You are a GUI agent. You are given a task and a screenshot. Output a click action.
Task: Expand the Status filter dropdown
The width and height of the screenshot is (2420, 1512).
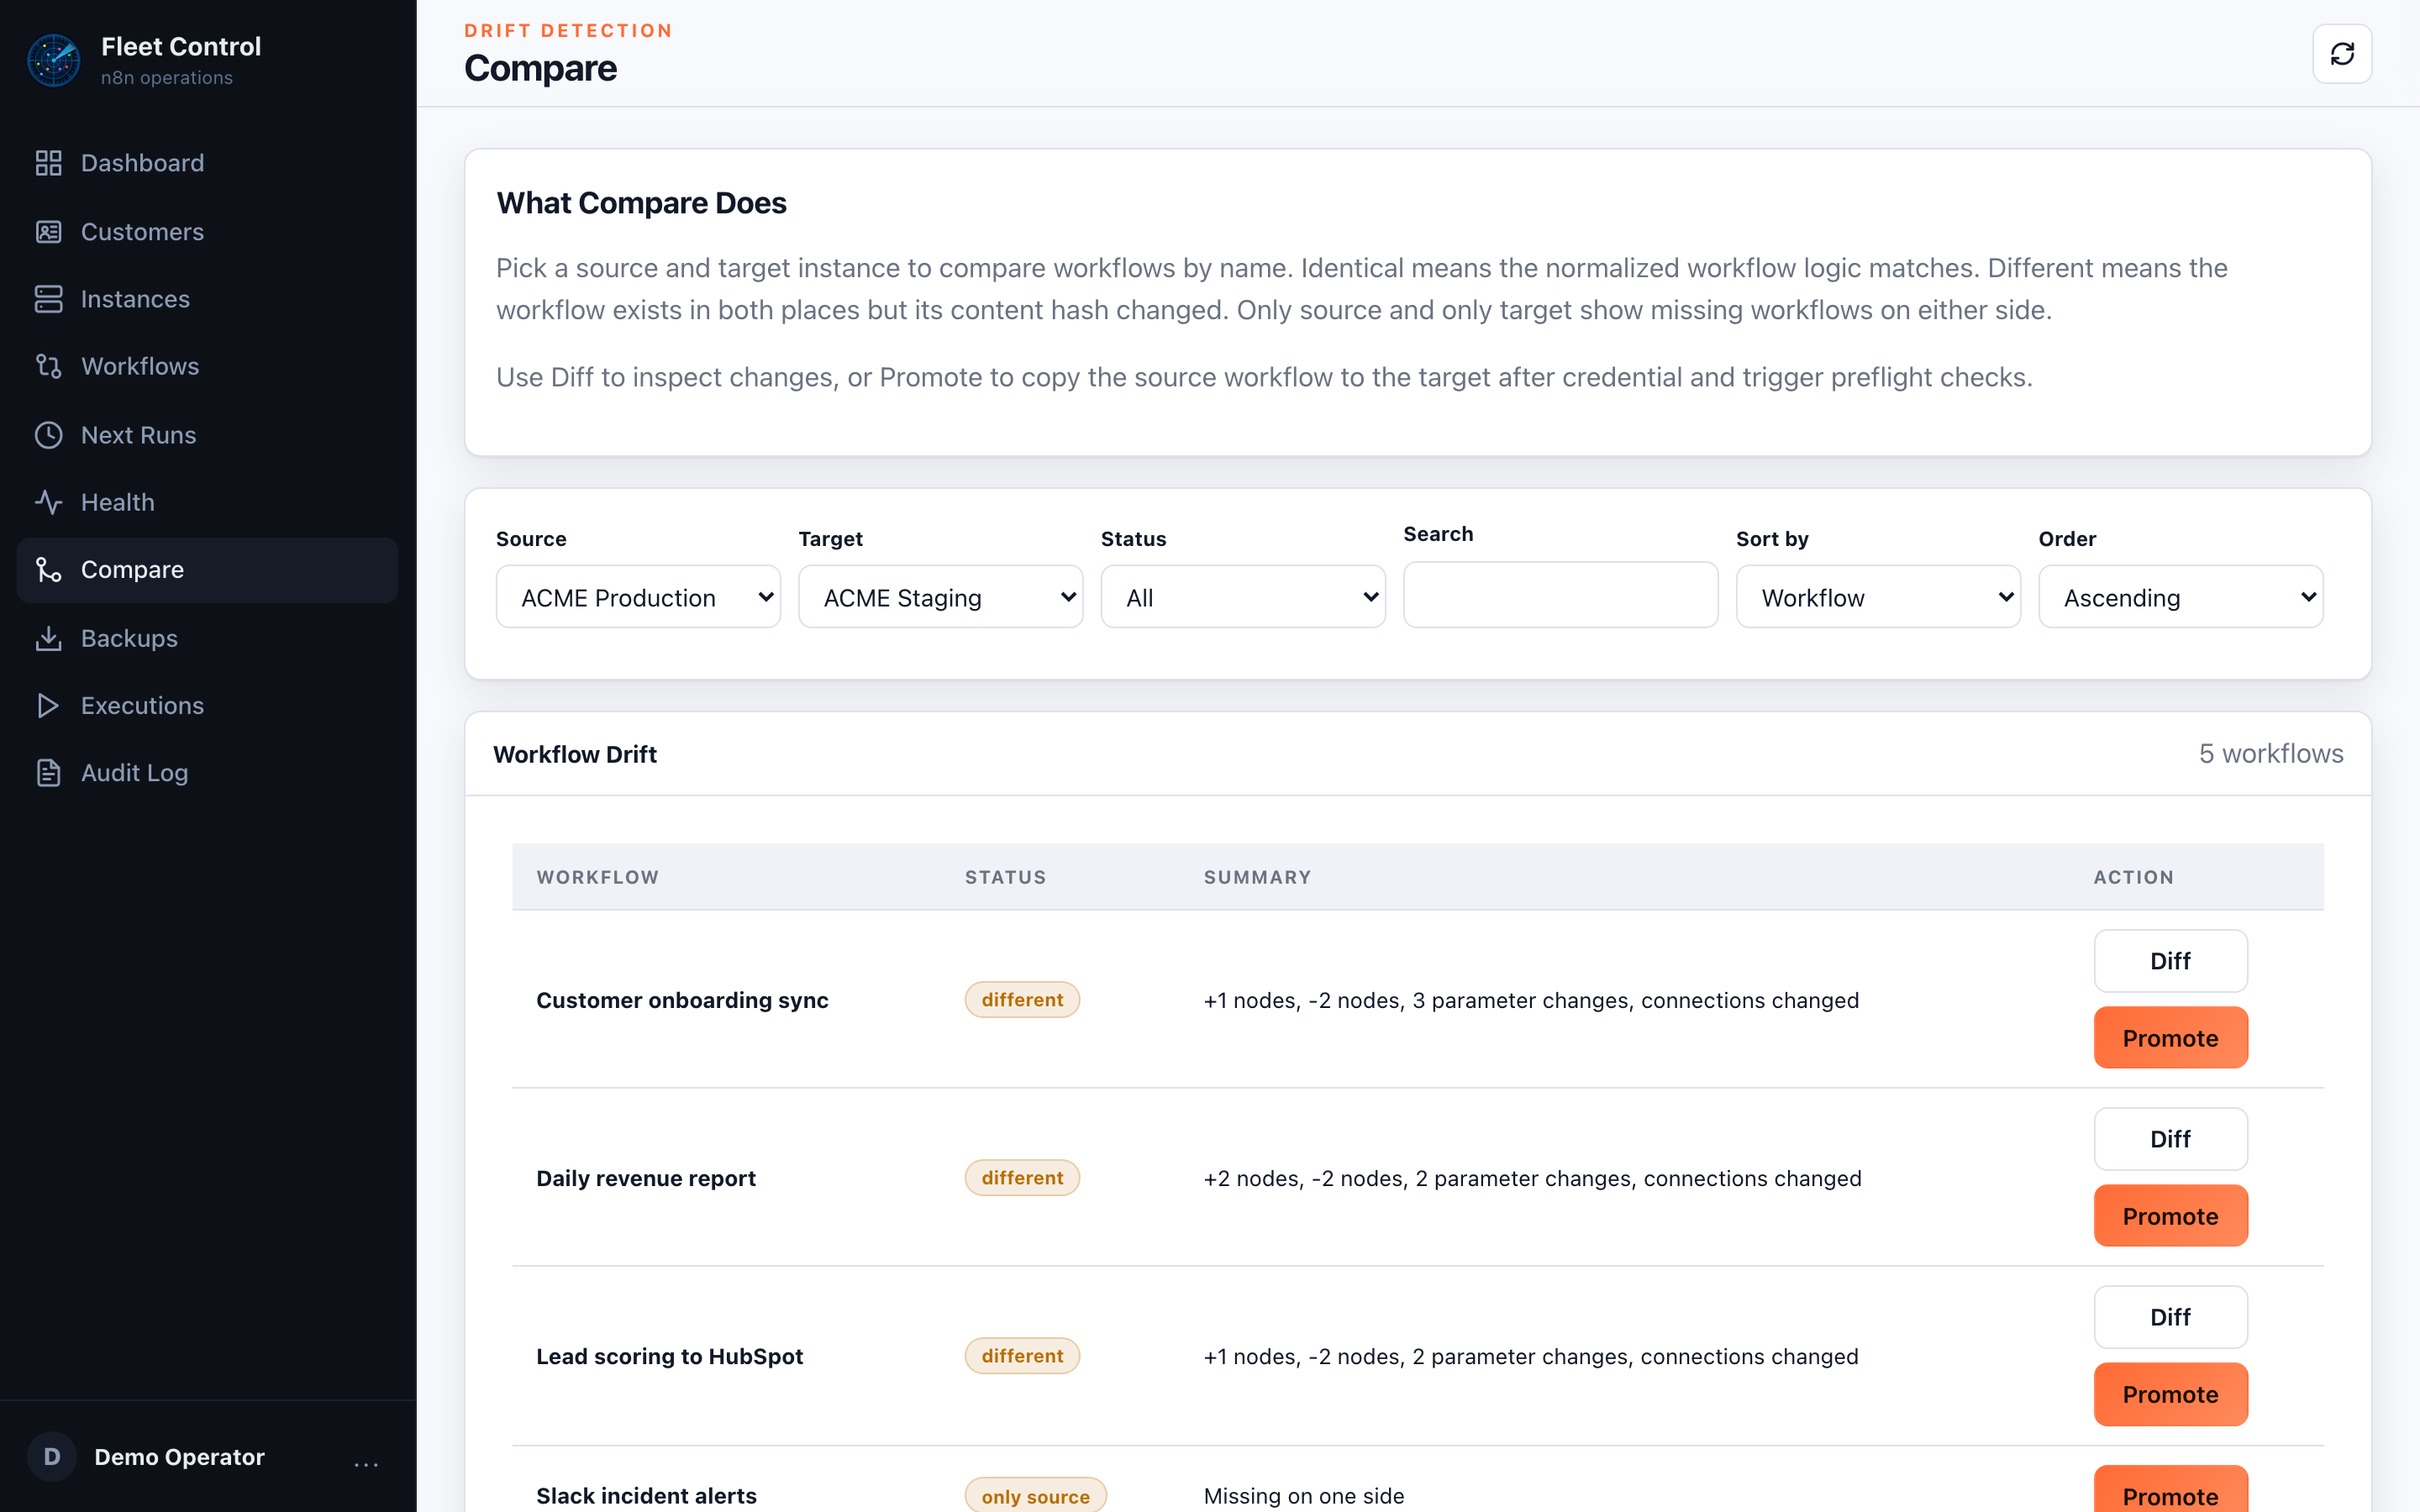point(1243,597)
